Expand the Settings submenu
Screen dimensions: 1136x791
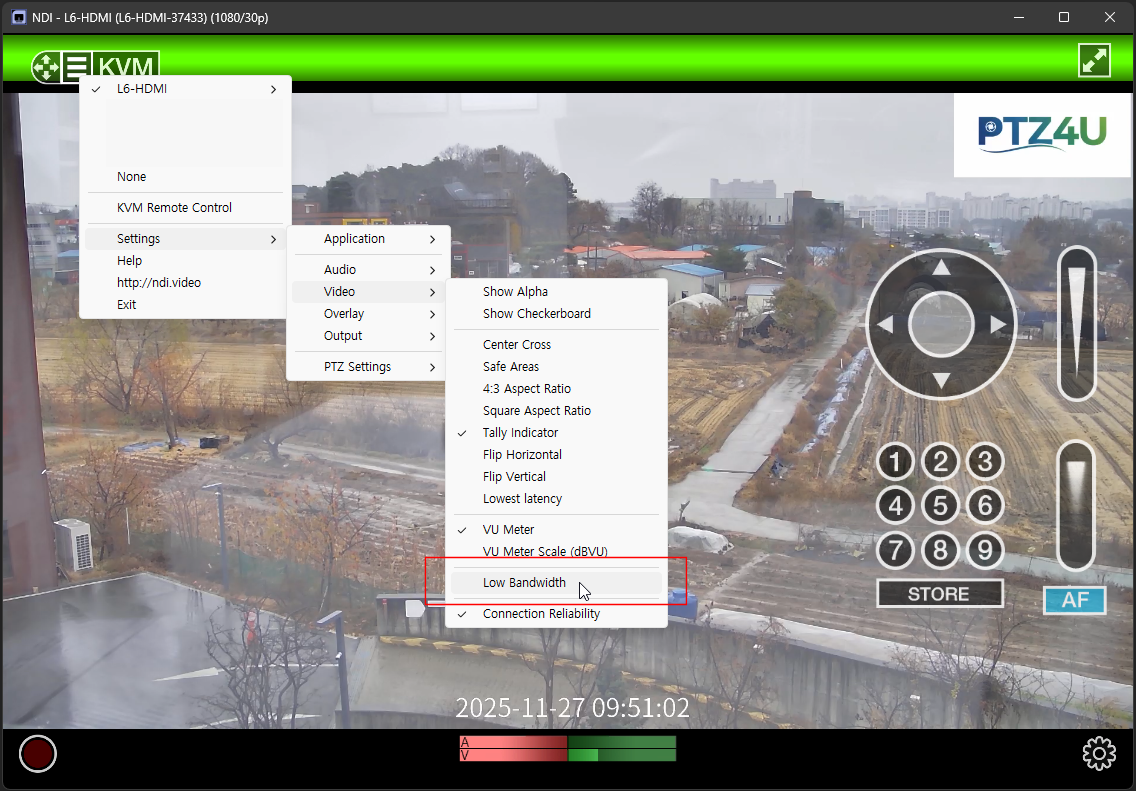tap(185, 238)
